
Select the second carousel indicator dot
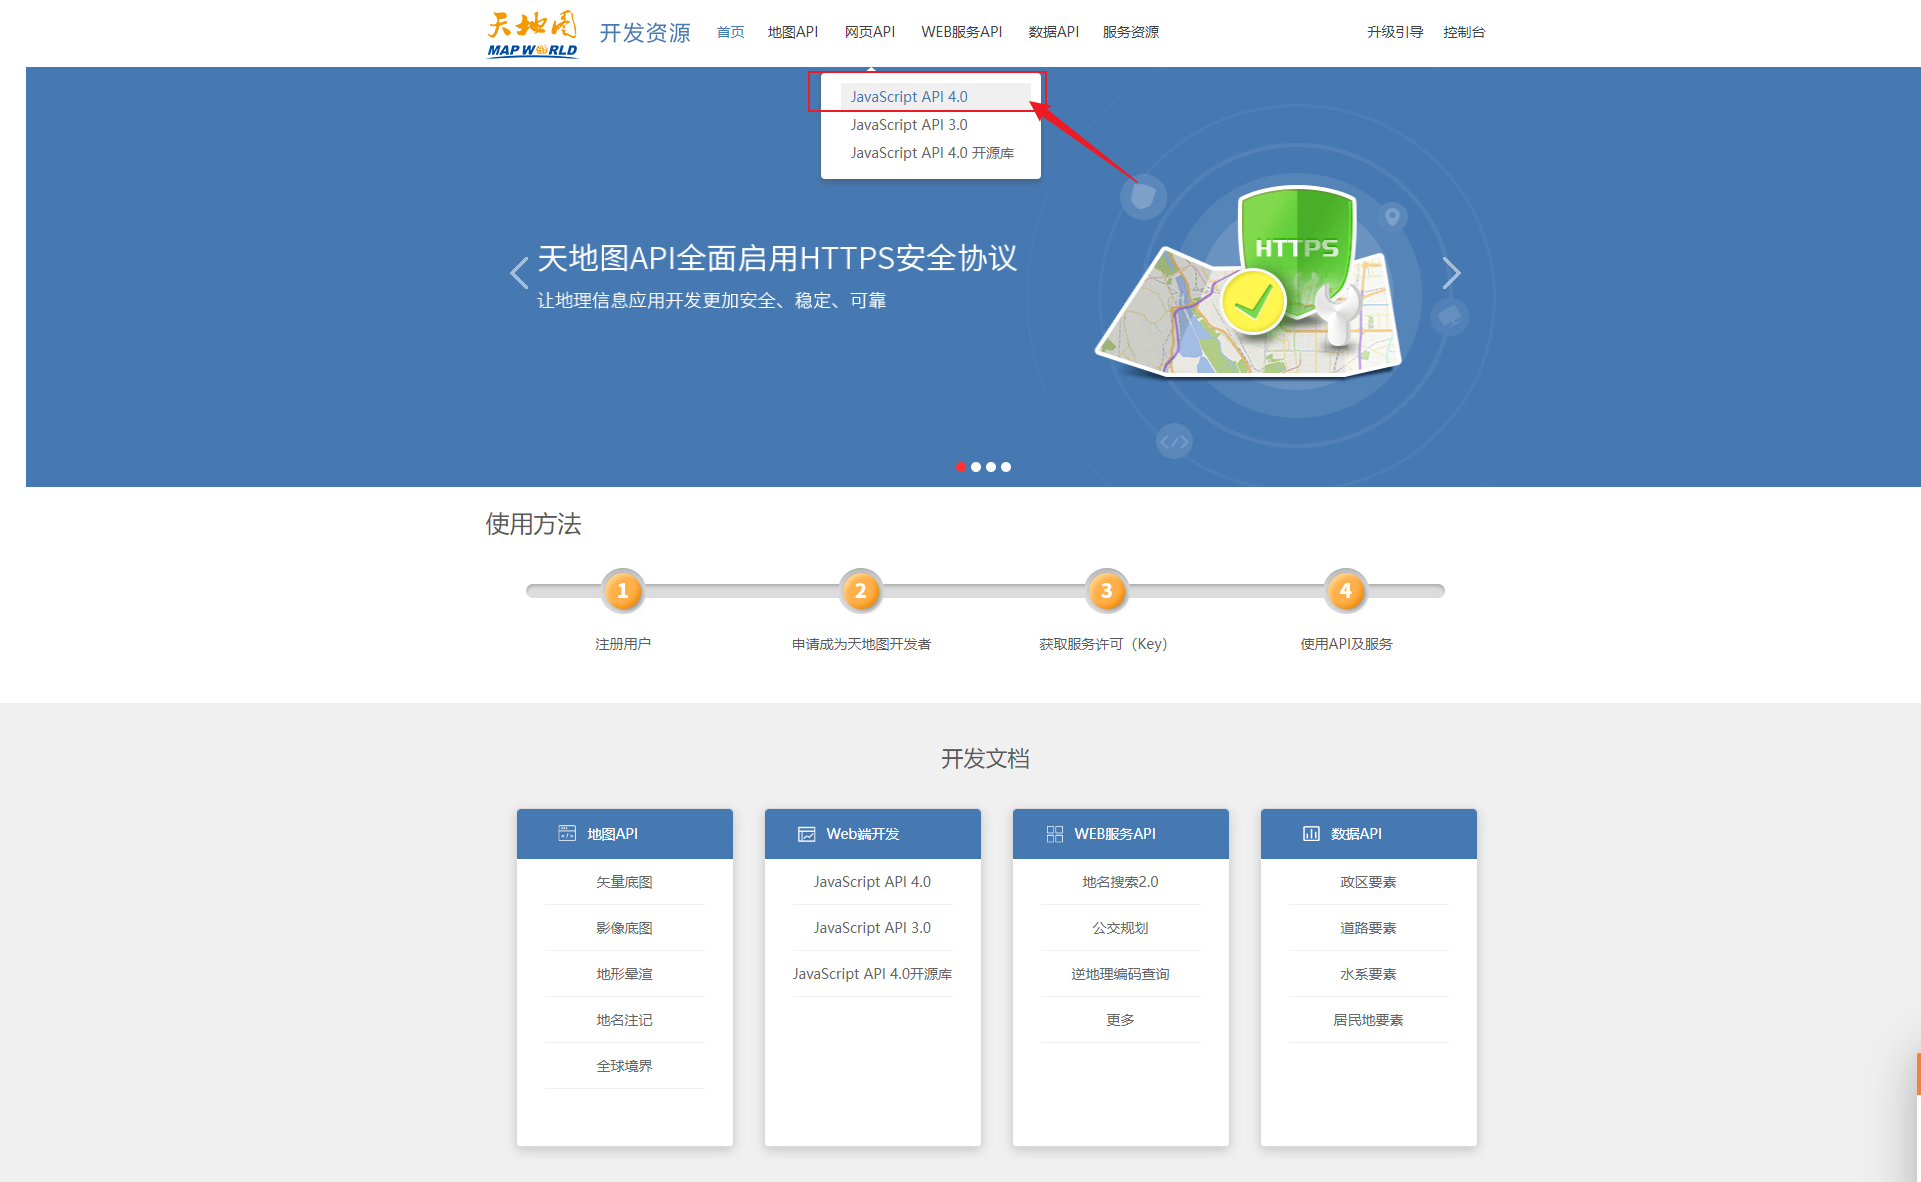pos(976,467)
